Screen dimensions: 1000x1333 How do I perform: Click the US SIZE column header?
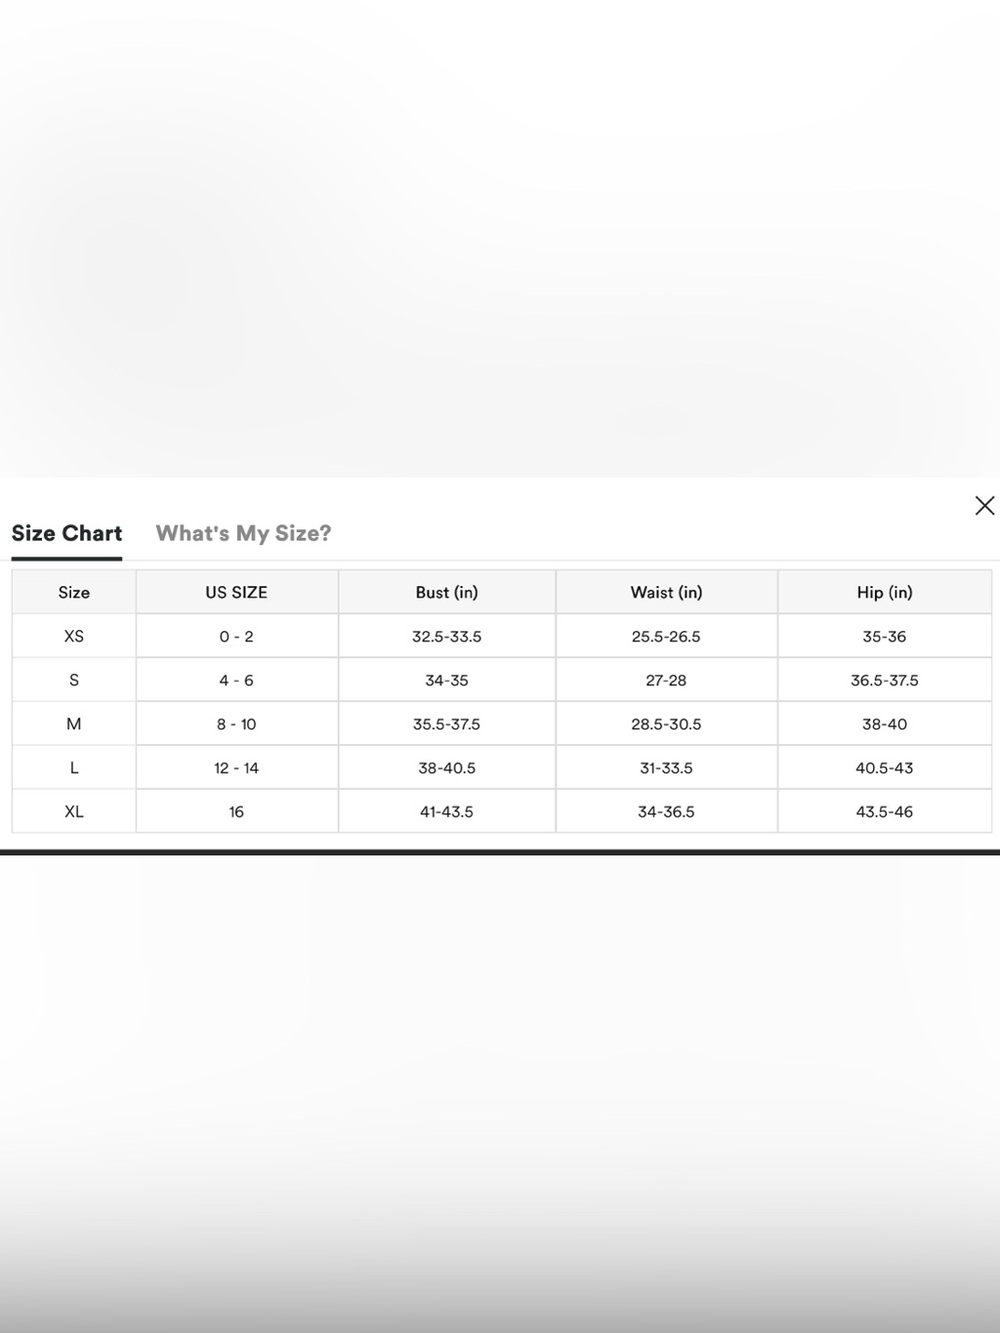click(x=237, y=592)
